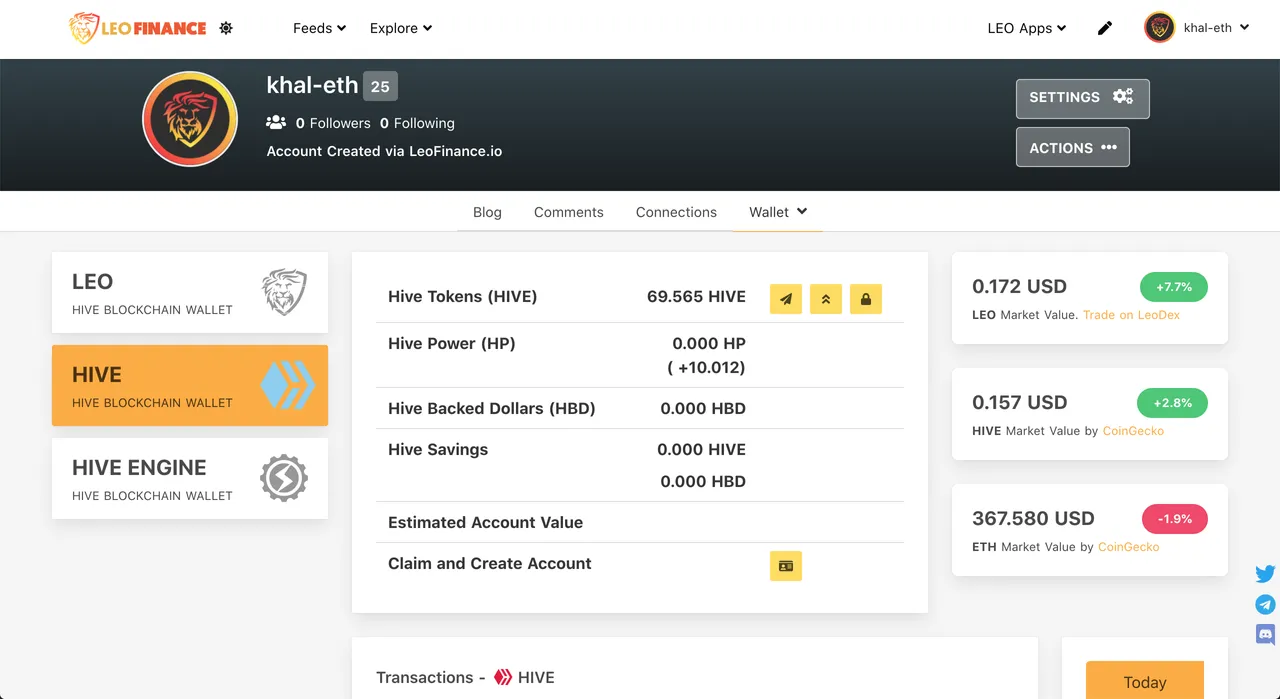Image resolution: width=1280 pixels, height=699 pixels.
Task: Click the pencil write-post icon
Action: coord(1105,28)
